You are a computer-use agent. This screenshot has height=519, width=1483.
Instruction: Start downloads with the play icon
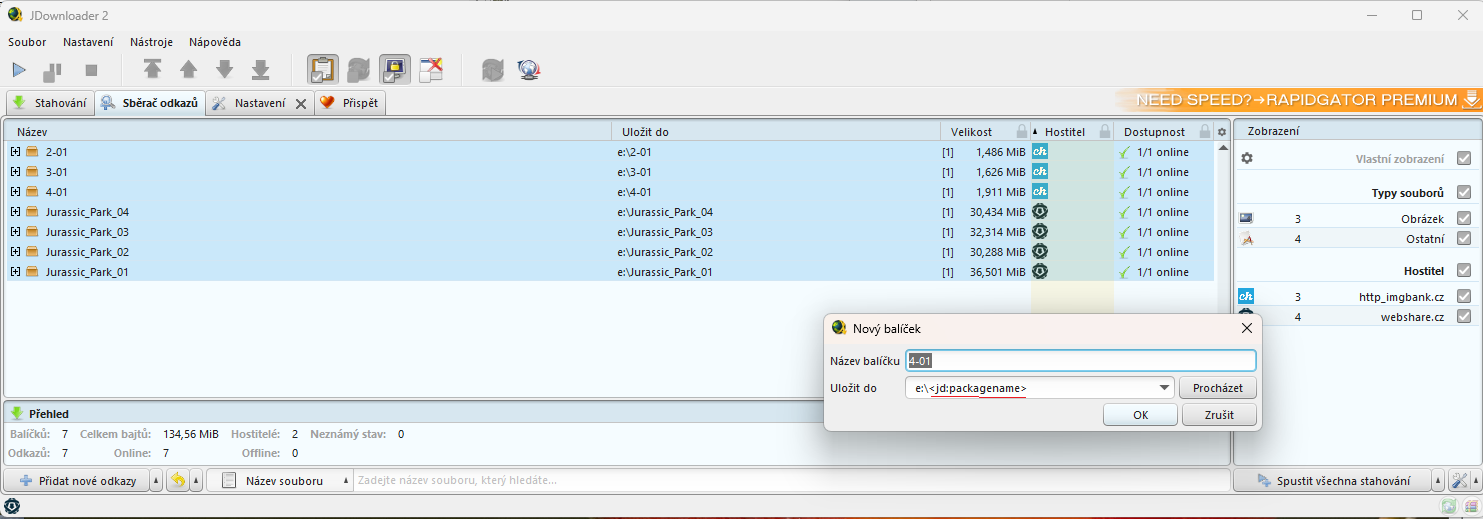[19, 70]
